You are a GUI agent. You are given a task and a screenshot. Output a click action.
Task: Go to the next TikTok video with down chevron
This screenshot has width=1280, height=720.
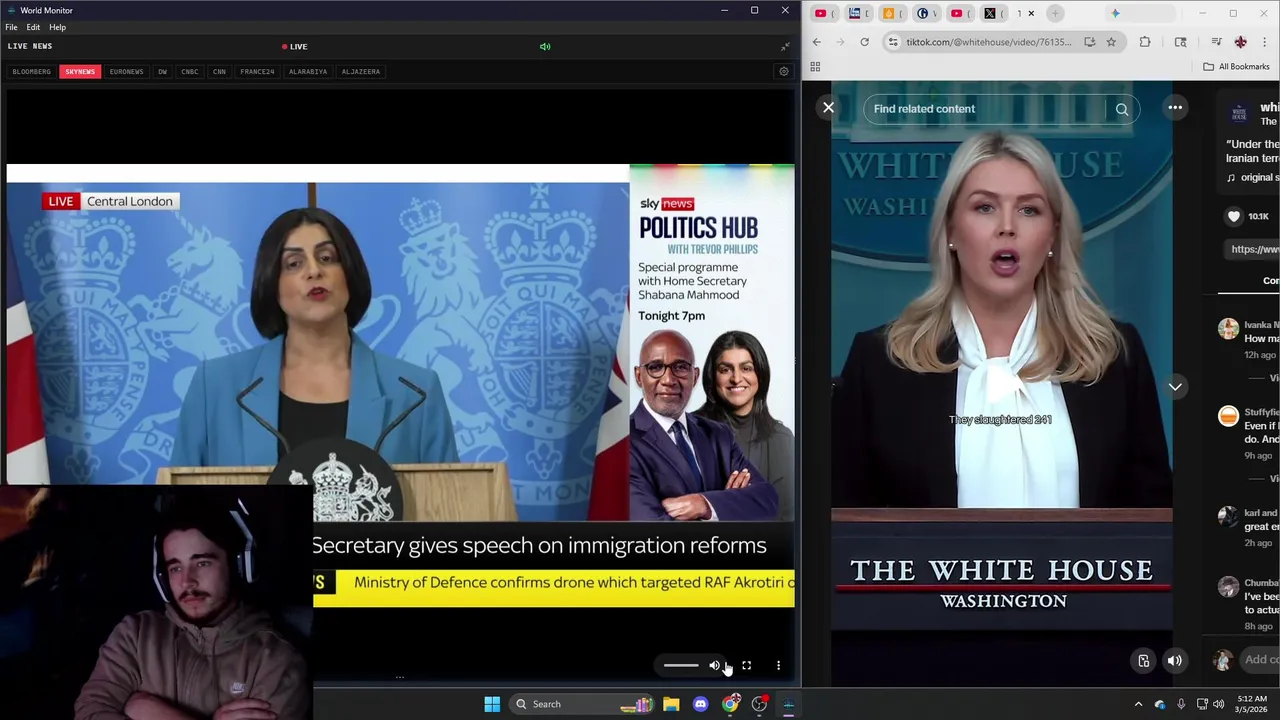pyautogui.click(x=1175, y=386)
